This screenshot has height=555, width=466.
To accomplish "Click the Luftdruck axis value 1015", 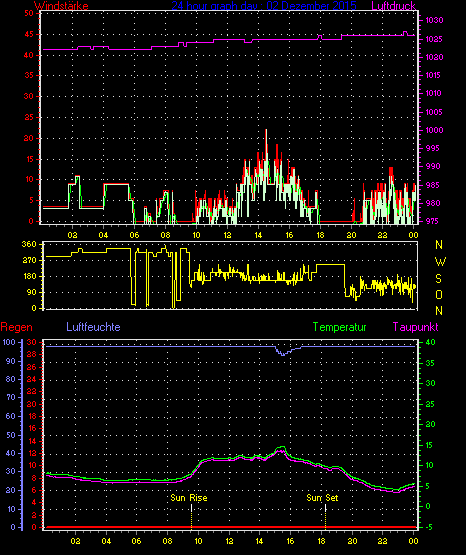I will (433, 75).
